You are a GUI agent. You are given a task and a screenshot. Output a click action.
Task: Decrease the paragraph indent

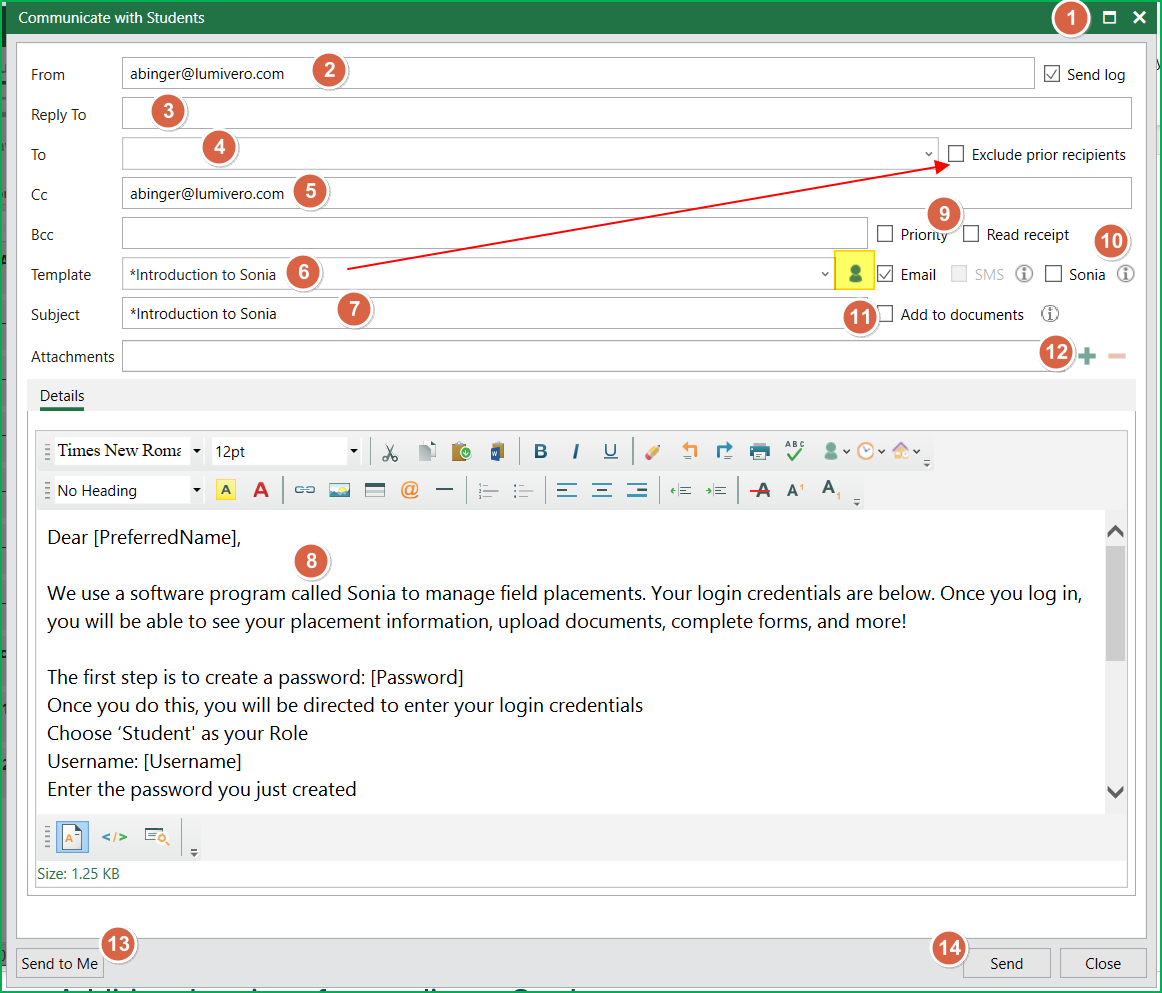(680, 491)
